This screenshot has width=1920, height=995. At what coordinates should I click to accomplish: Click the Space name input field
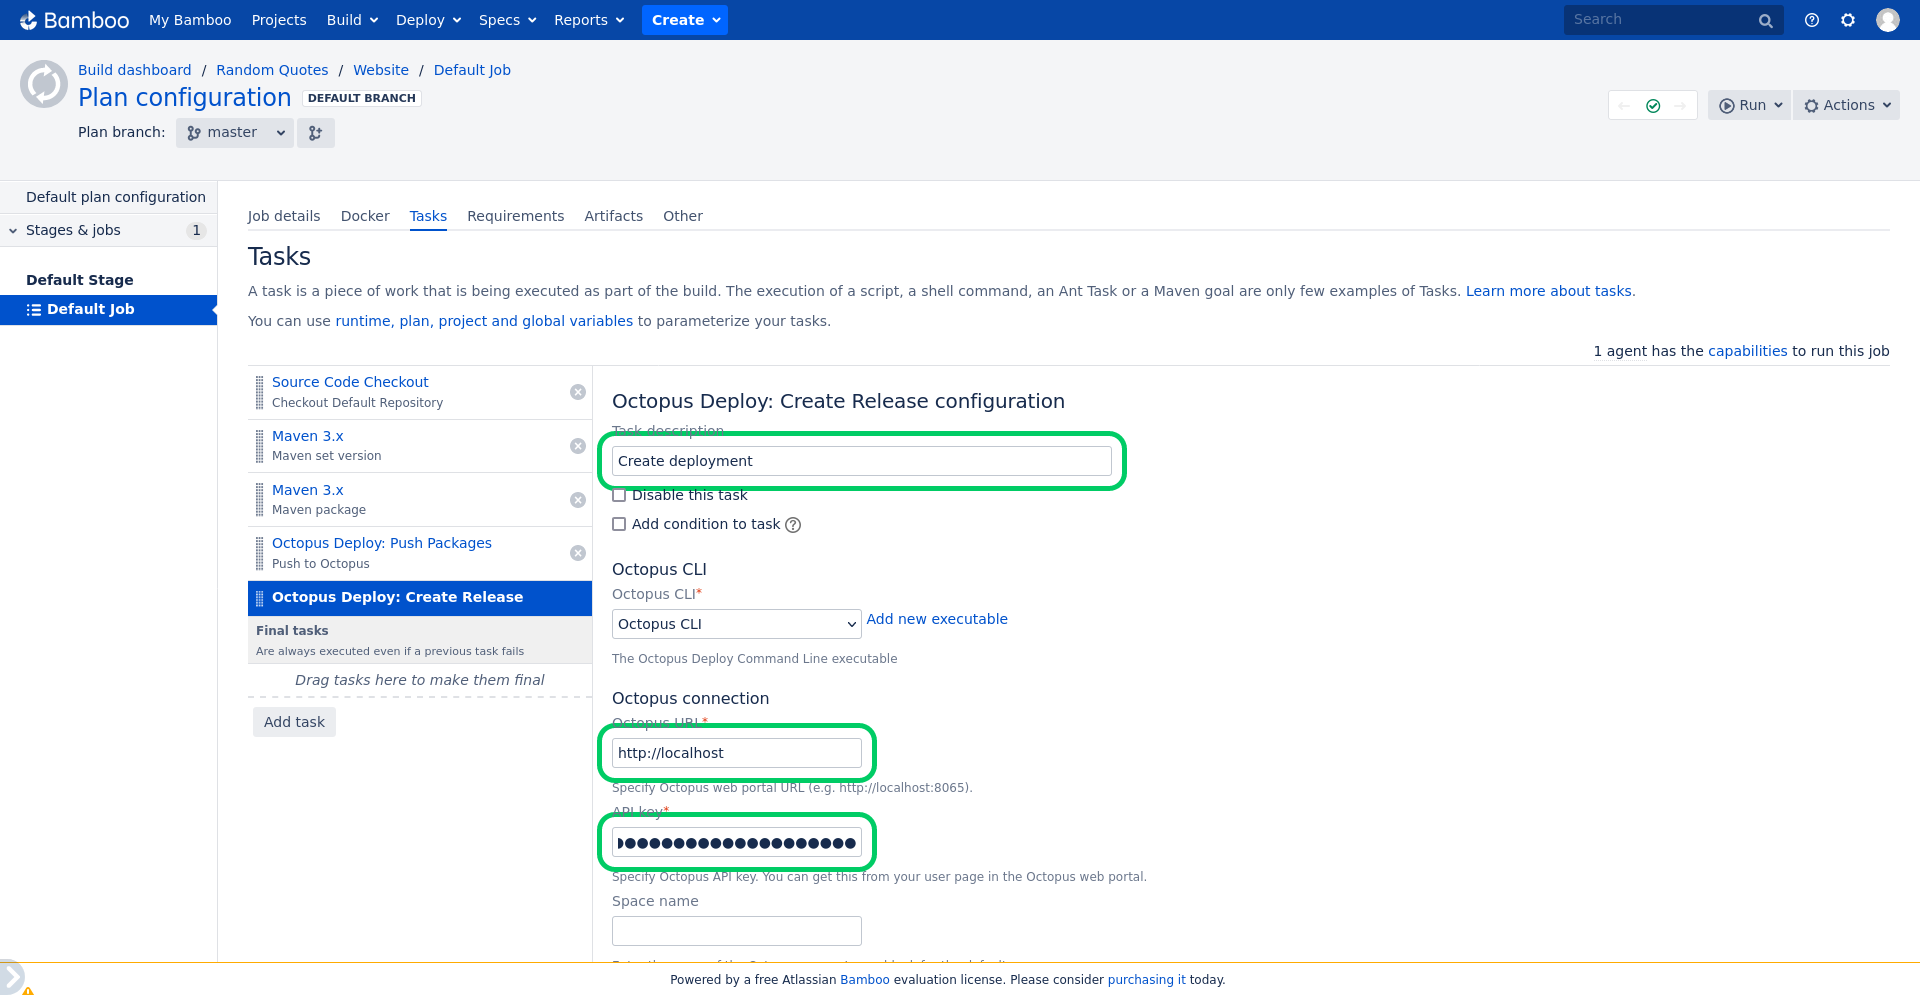coord(737,931)
